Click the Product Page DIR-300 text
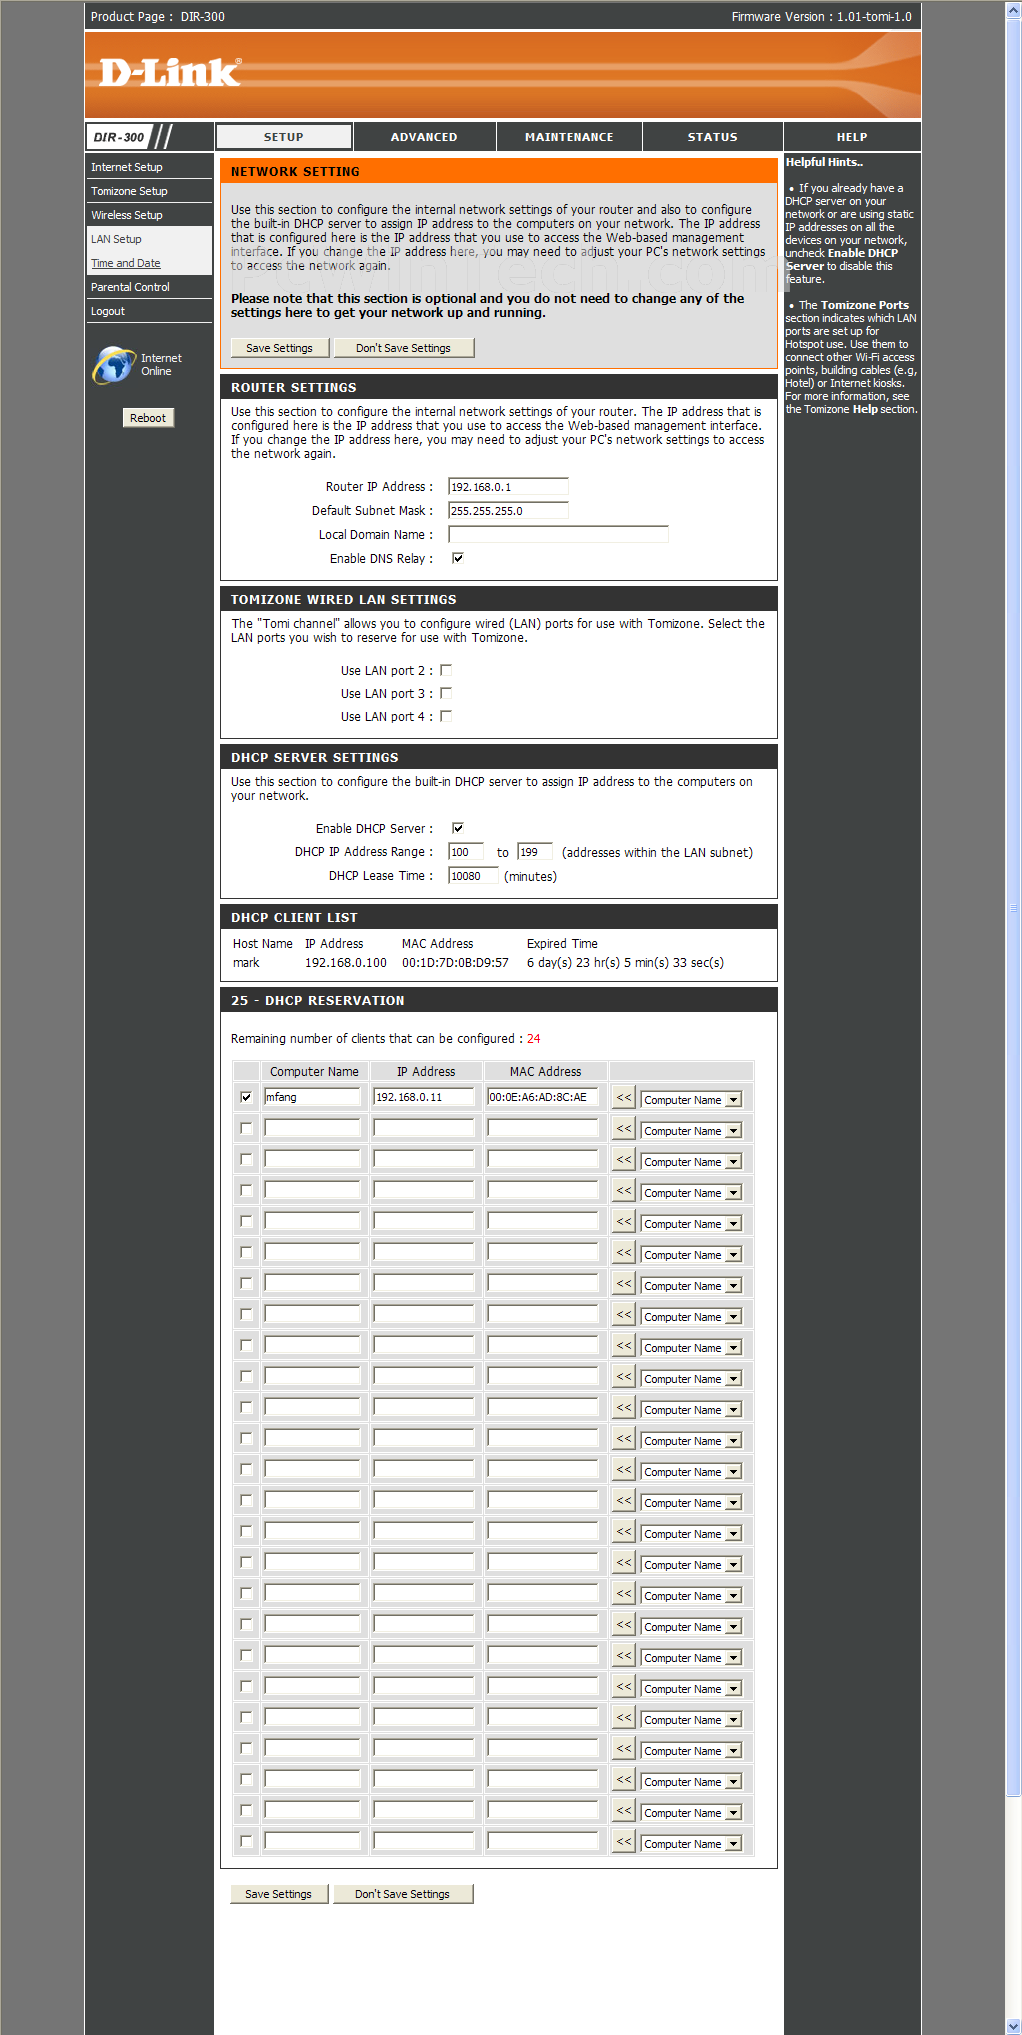Viewport: 1022px width, 2035px height. [158, 17]
